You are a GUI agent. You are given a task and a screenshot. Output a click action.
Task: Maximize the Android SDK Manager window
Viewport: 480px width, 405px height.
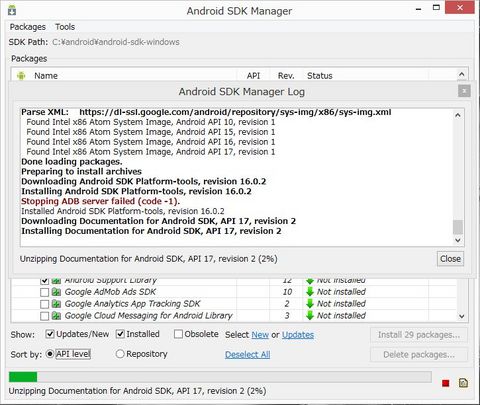[436, 7]
